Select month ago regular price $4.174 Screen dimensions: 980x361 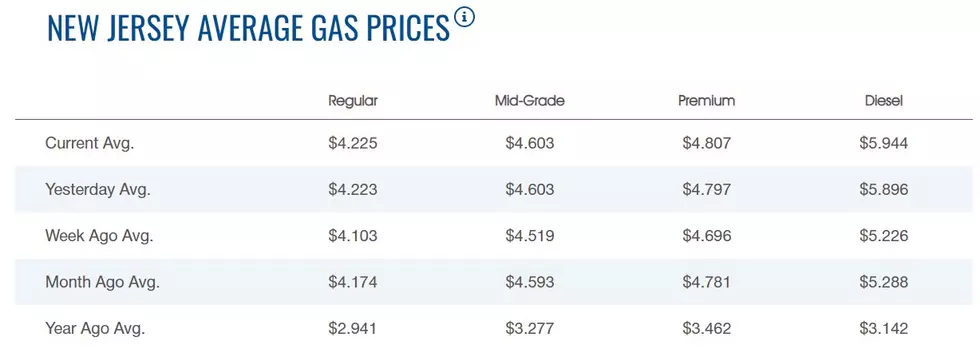(x=353, y=282)
